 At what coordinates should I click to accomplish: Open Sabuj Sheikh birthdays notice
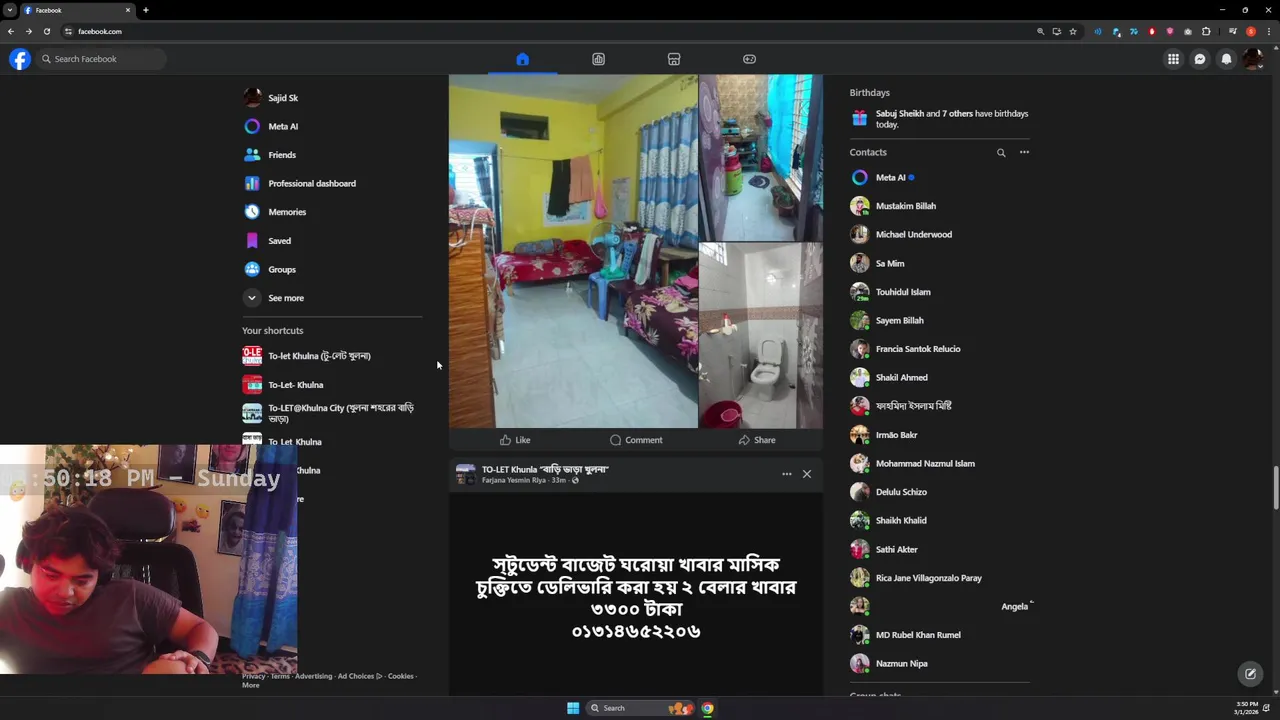point(940,119)
